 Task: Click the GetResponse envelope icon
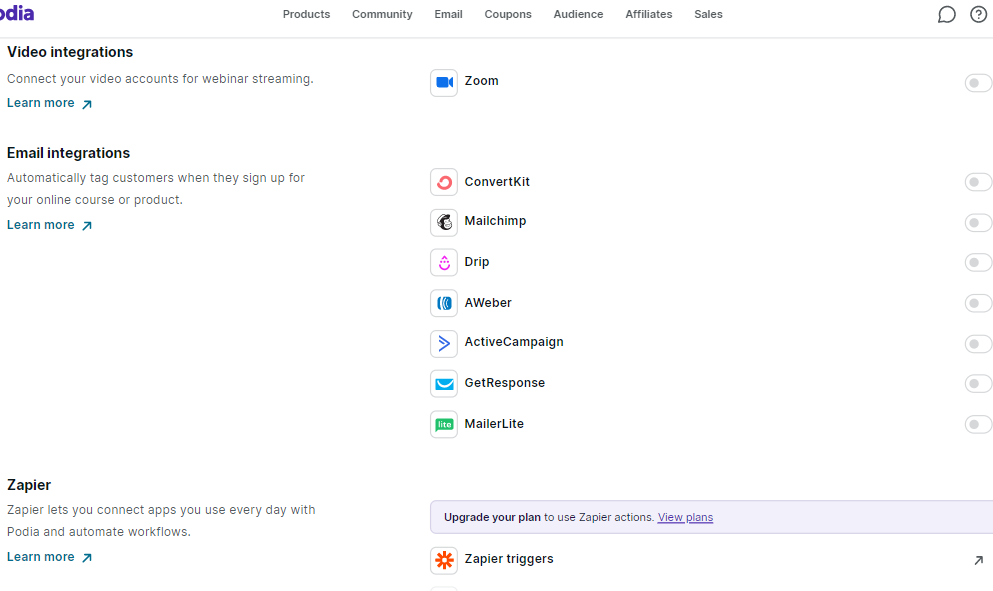(444, 384)
